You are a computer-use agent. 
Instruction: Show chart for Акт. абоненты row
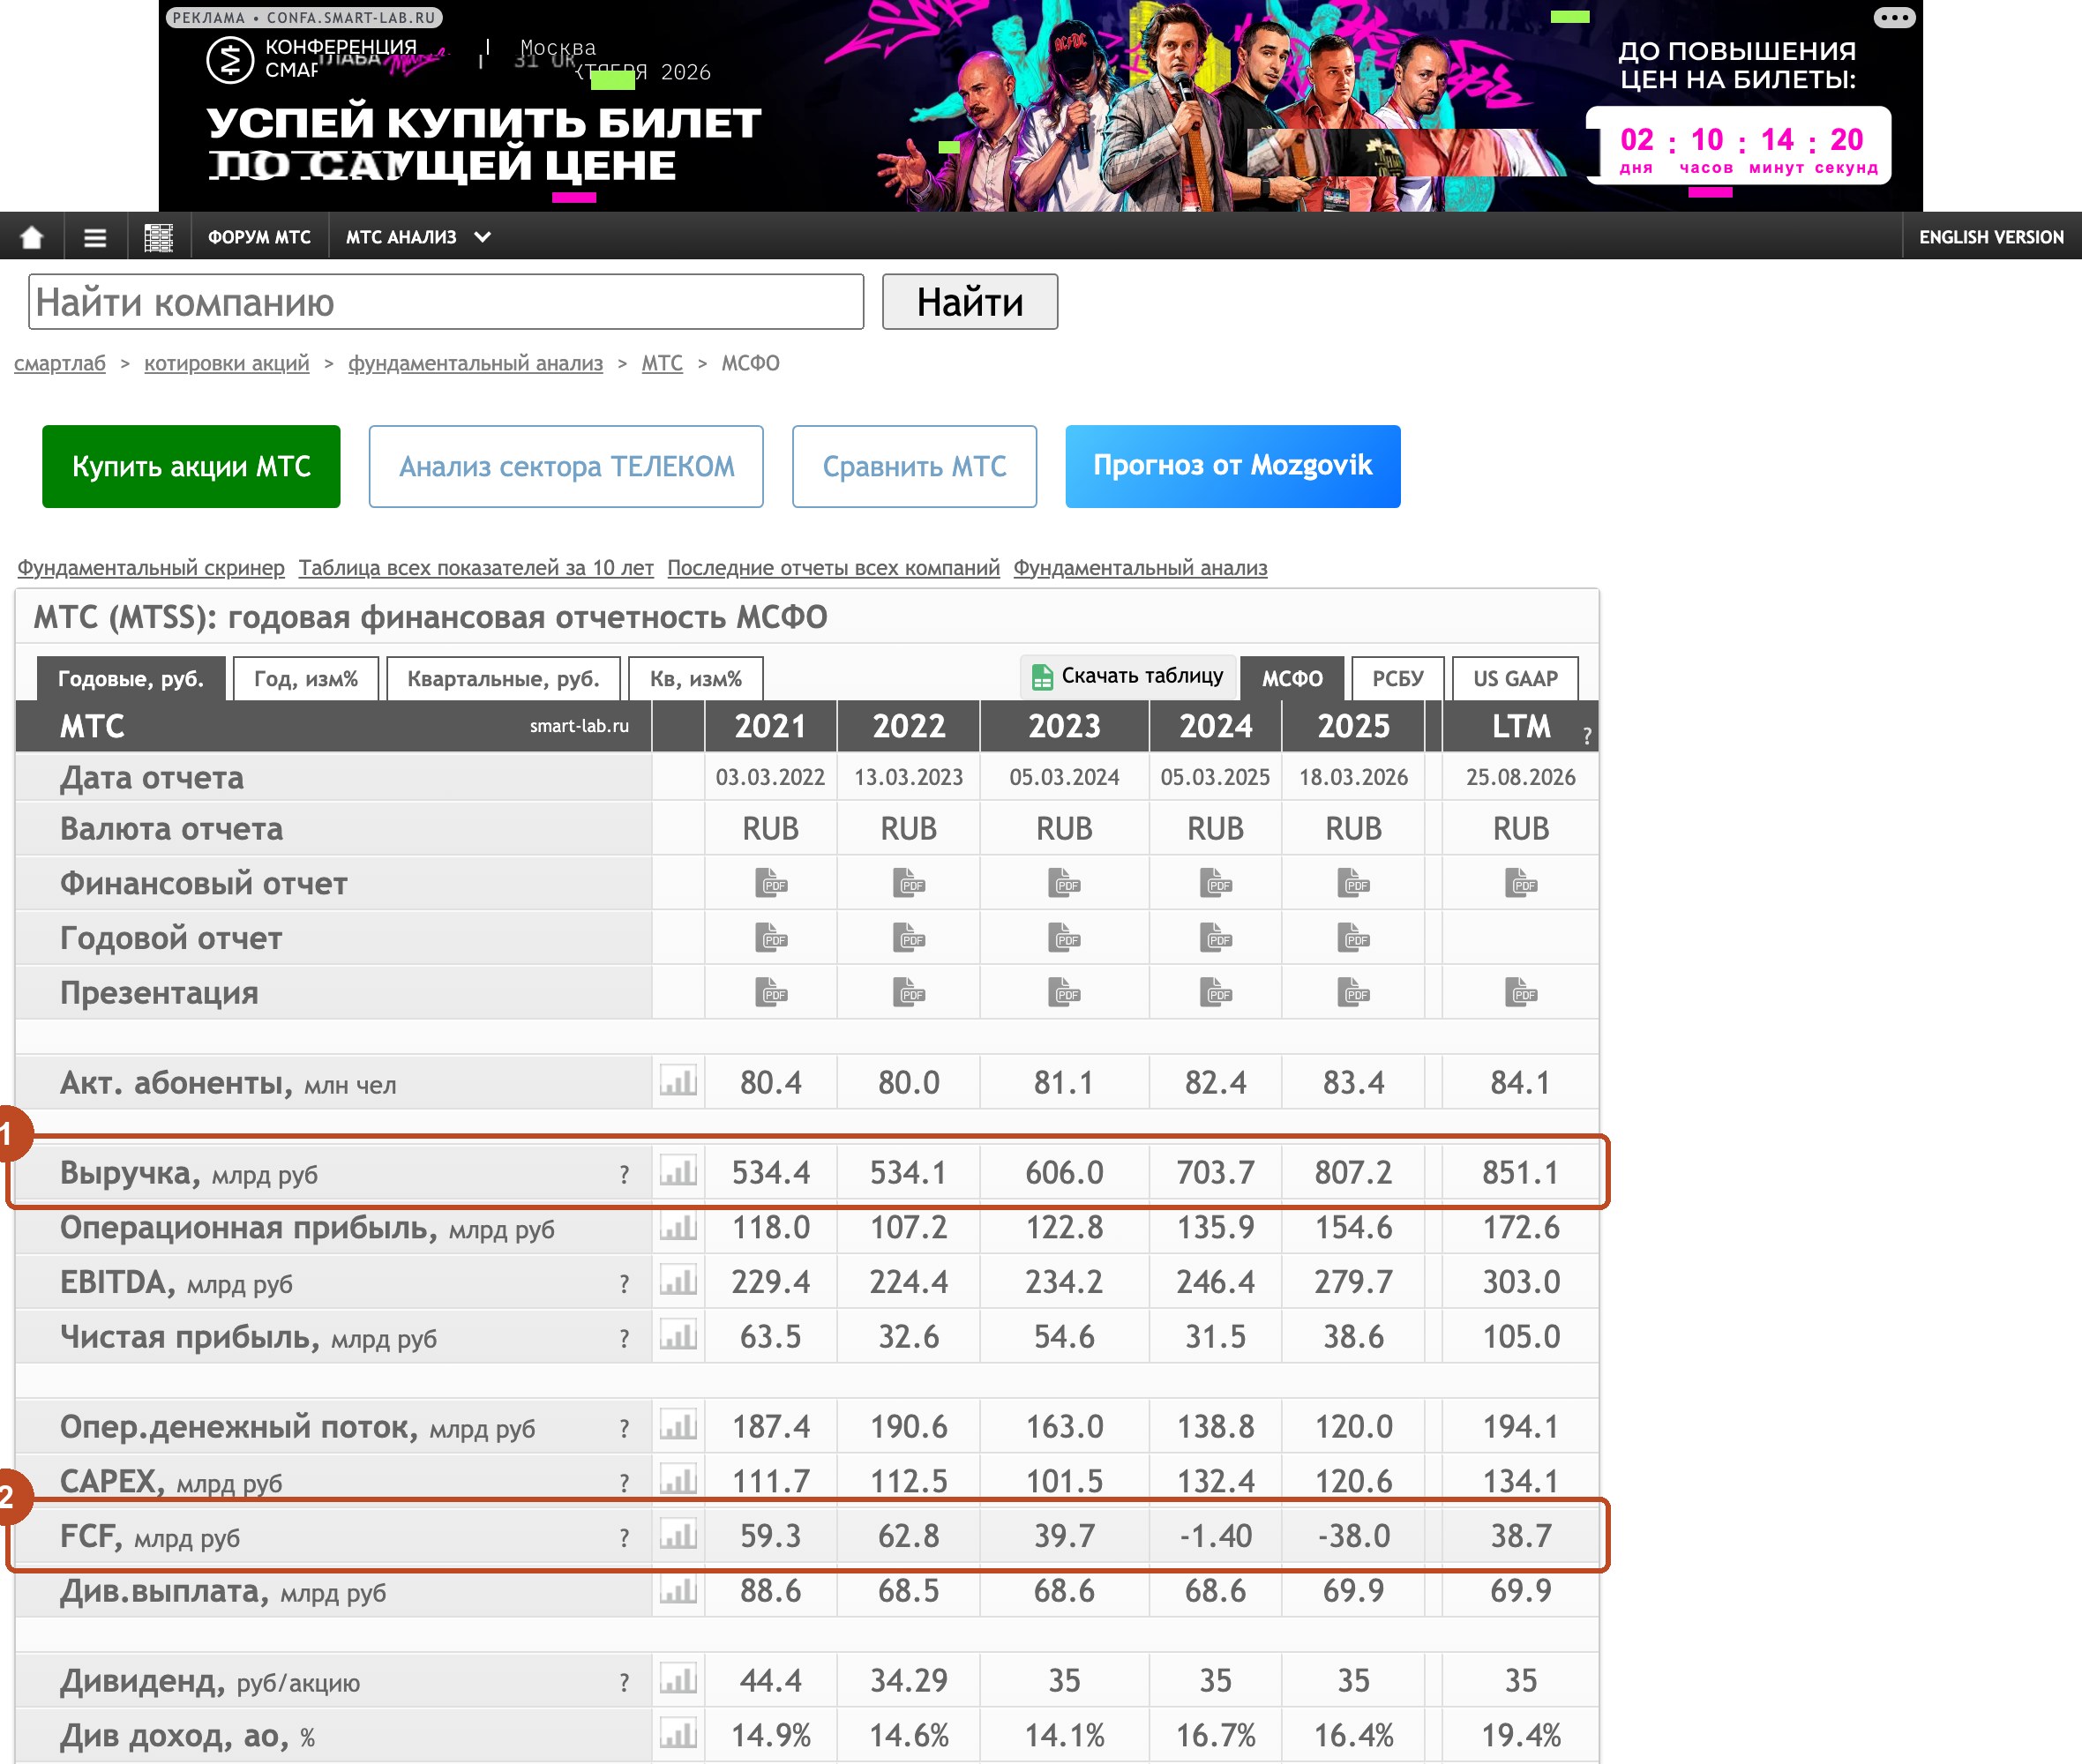[x=678, y=1081]
